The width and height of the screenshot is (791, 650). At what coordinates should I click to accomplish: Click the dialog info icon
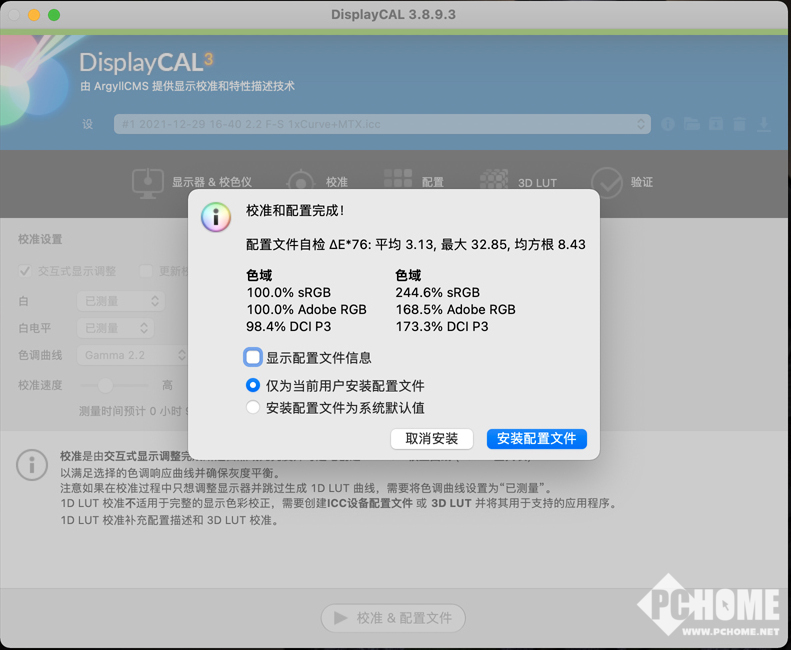click(216, 217)
